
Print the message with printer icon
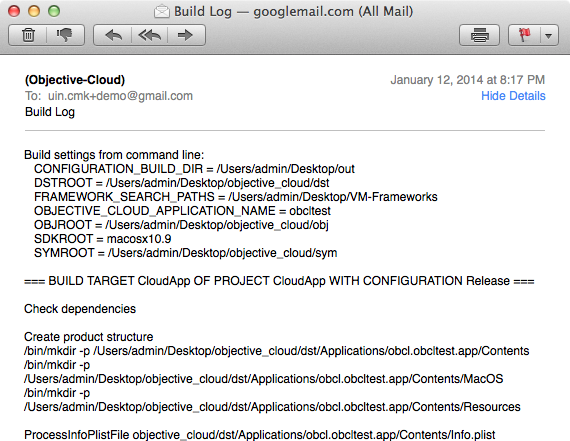479,35
